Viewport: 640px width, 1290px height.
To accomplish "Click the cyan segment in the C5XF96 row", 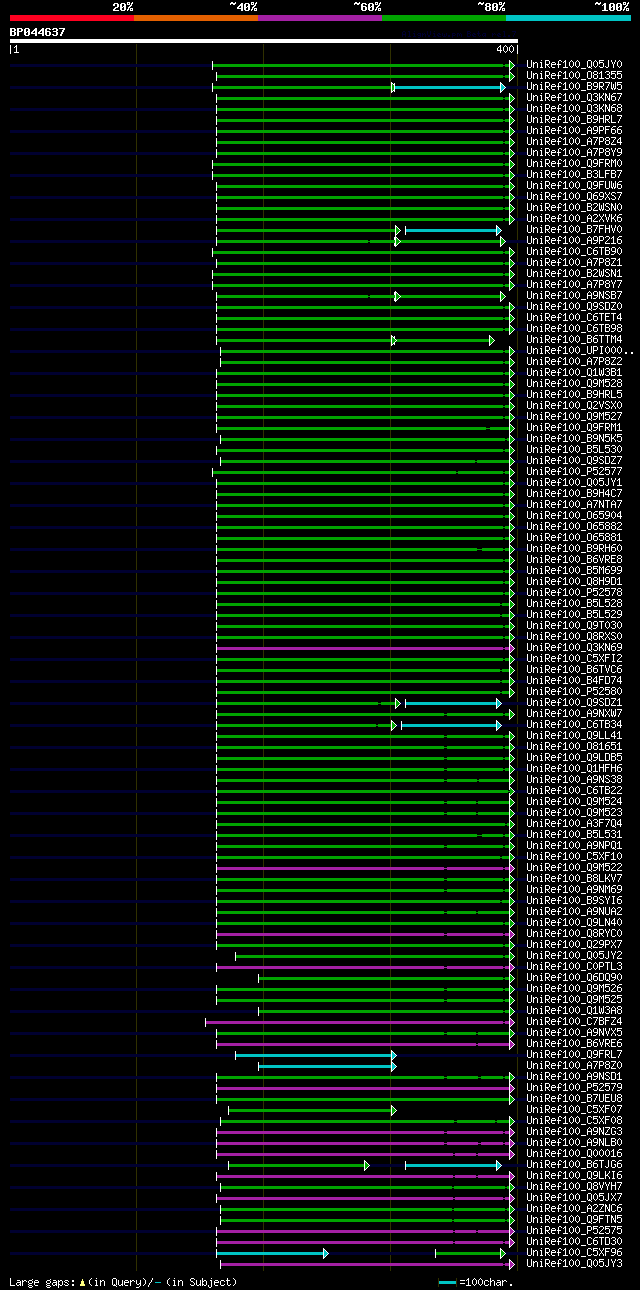I will [x=270, y=1253].
